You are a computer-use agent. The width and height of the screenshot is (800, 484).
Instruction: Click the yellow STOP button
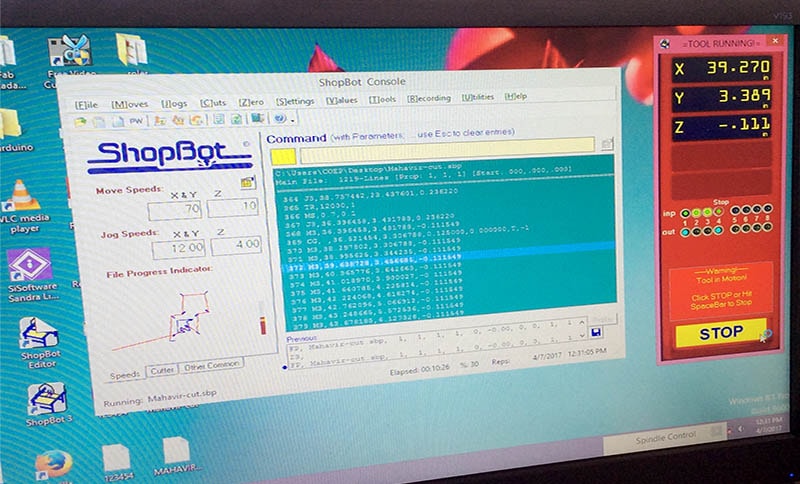[720, 333]
